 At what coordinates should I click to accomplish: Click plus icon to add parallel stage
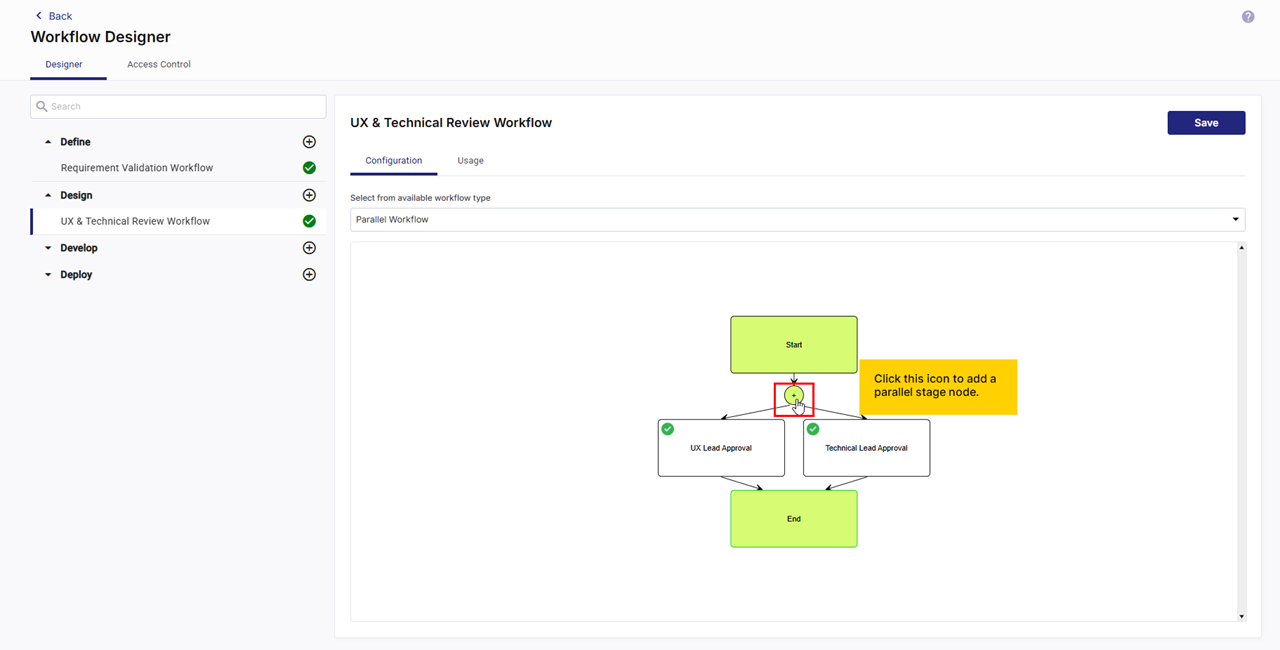794,396
